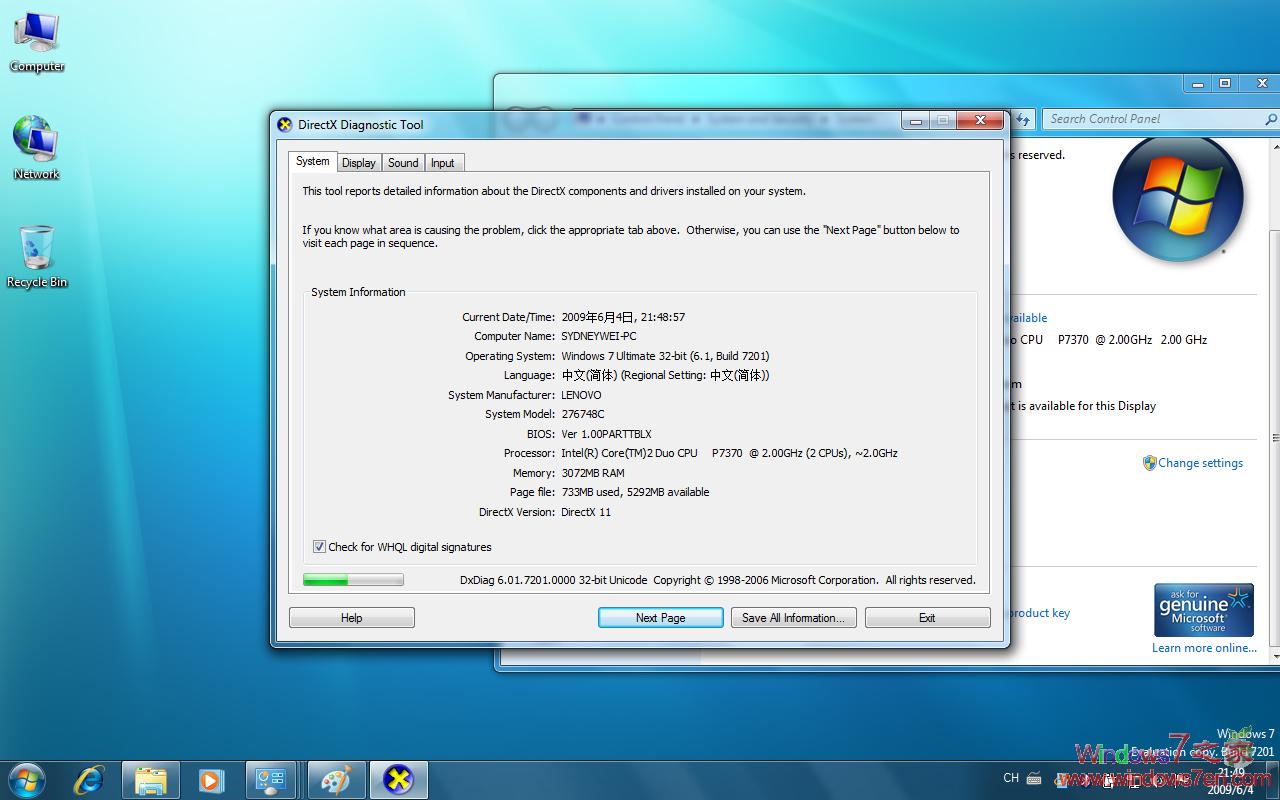Click Save All Information button

click(x=793, y=618)
